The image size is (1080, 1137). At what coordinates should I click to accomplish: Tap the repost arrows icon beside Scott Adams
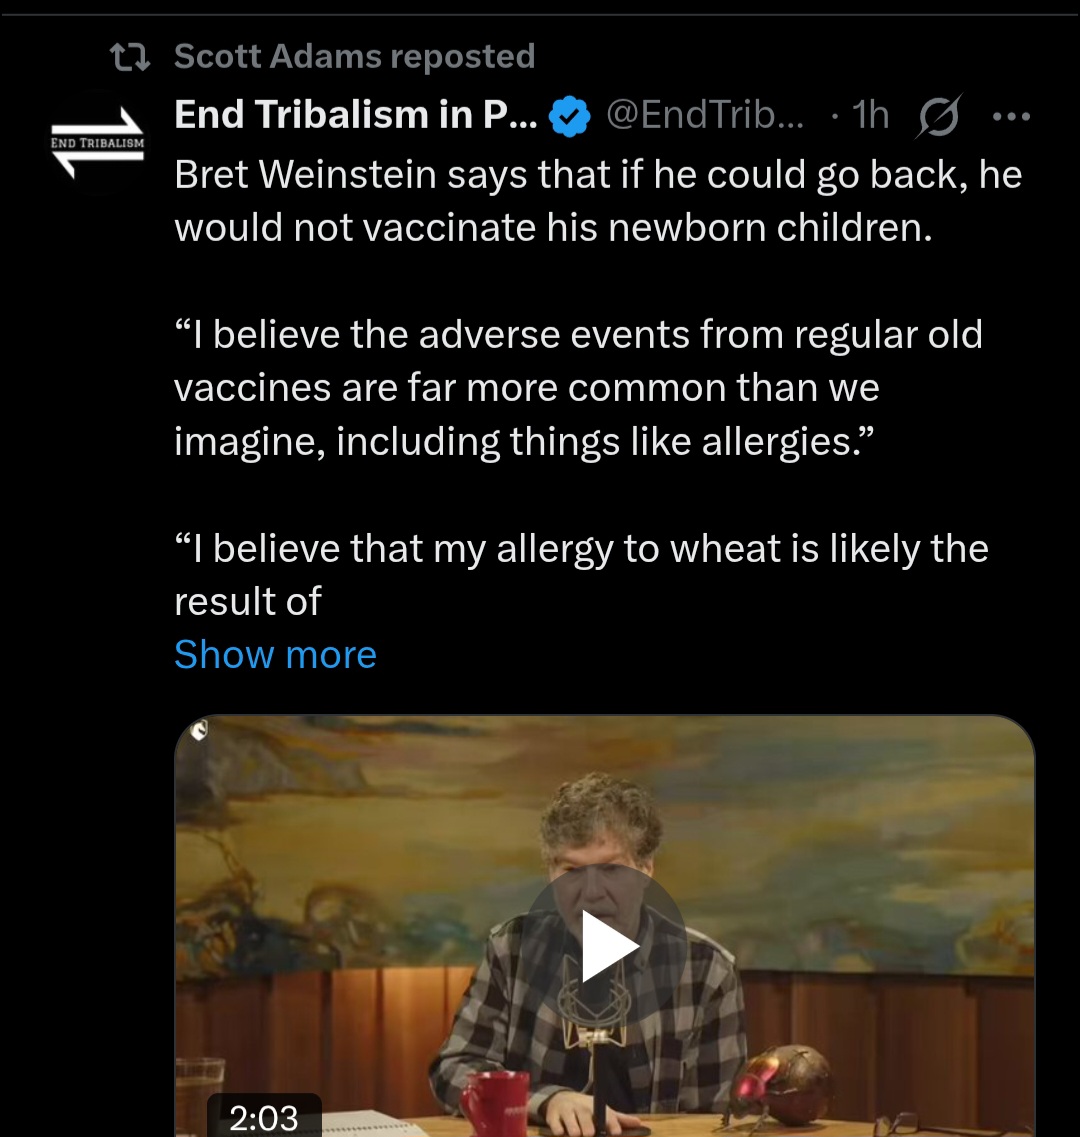129,57
